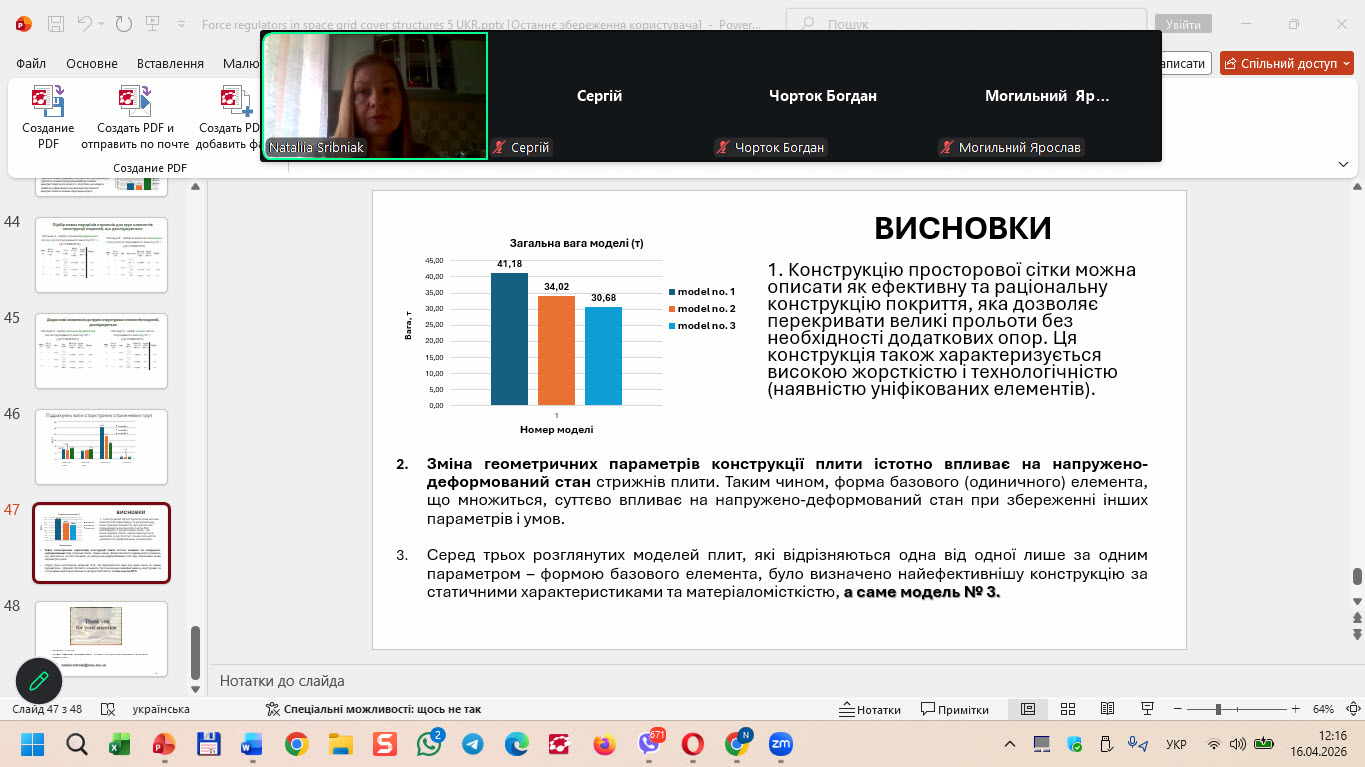Save the presentation using the disk icon
This screenshot has height=767, width=1365.
(56, 23)
